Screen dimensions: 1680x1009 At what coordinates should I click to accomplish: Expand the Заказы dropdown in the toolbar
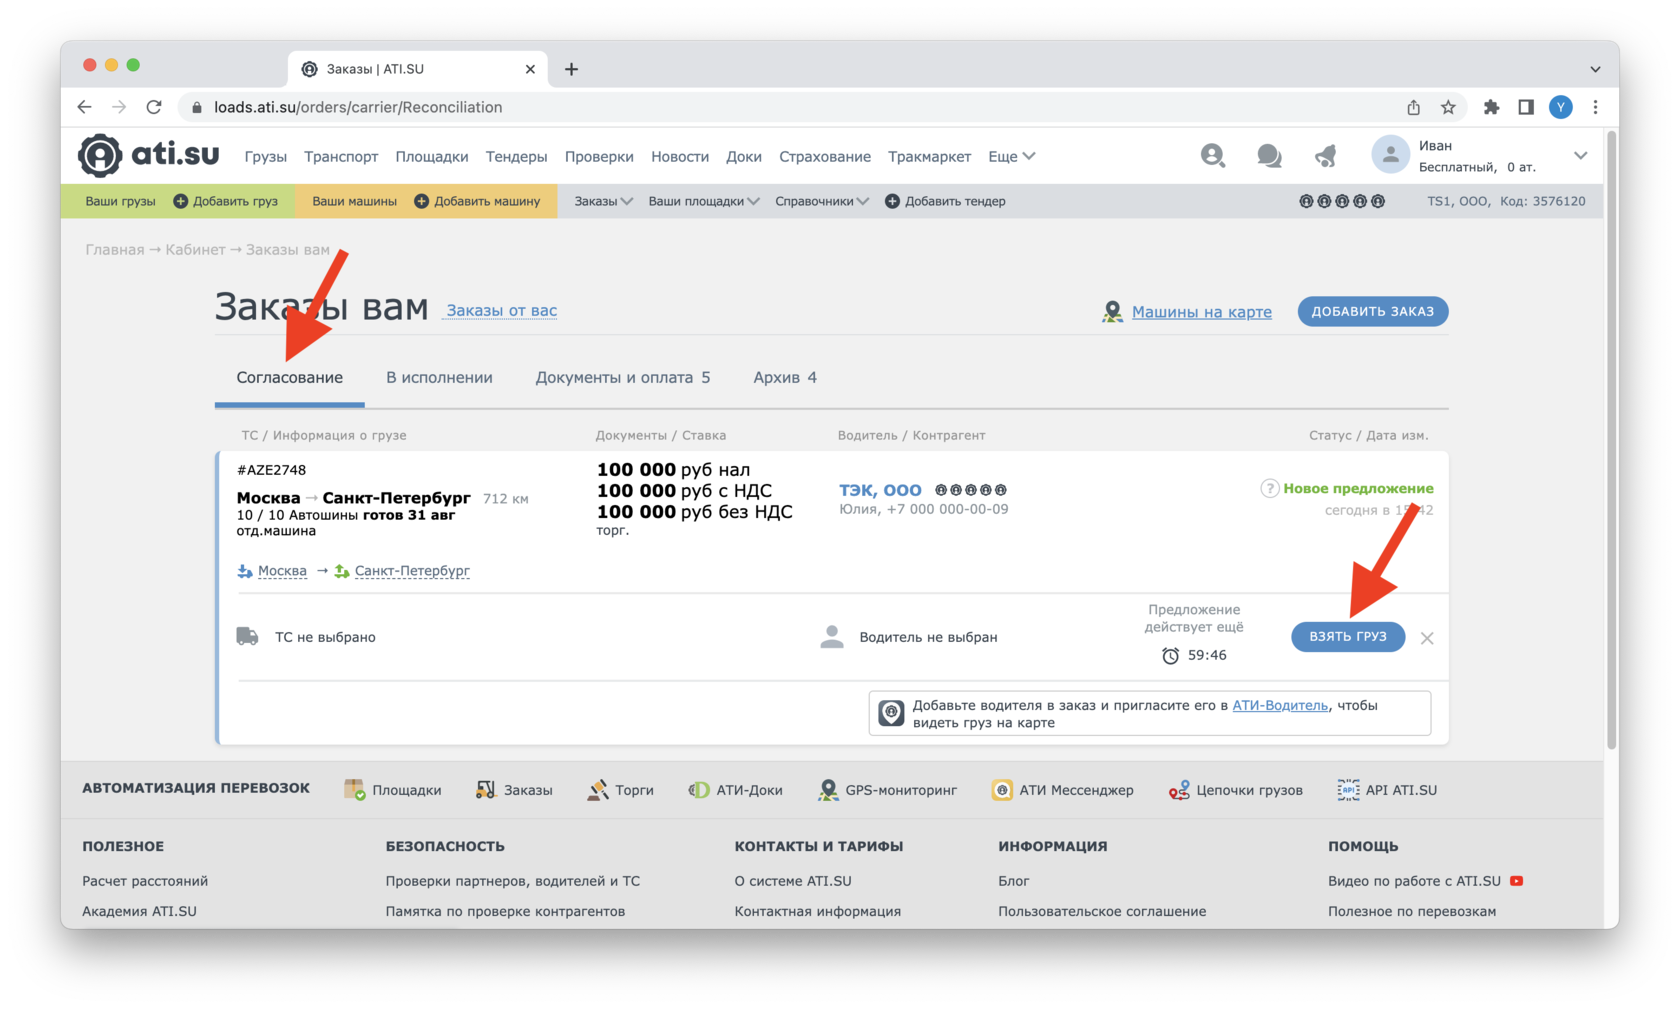click(603, 201)
